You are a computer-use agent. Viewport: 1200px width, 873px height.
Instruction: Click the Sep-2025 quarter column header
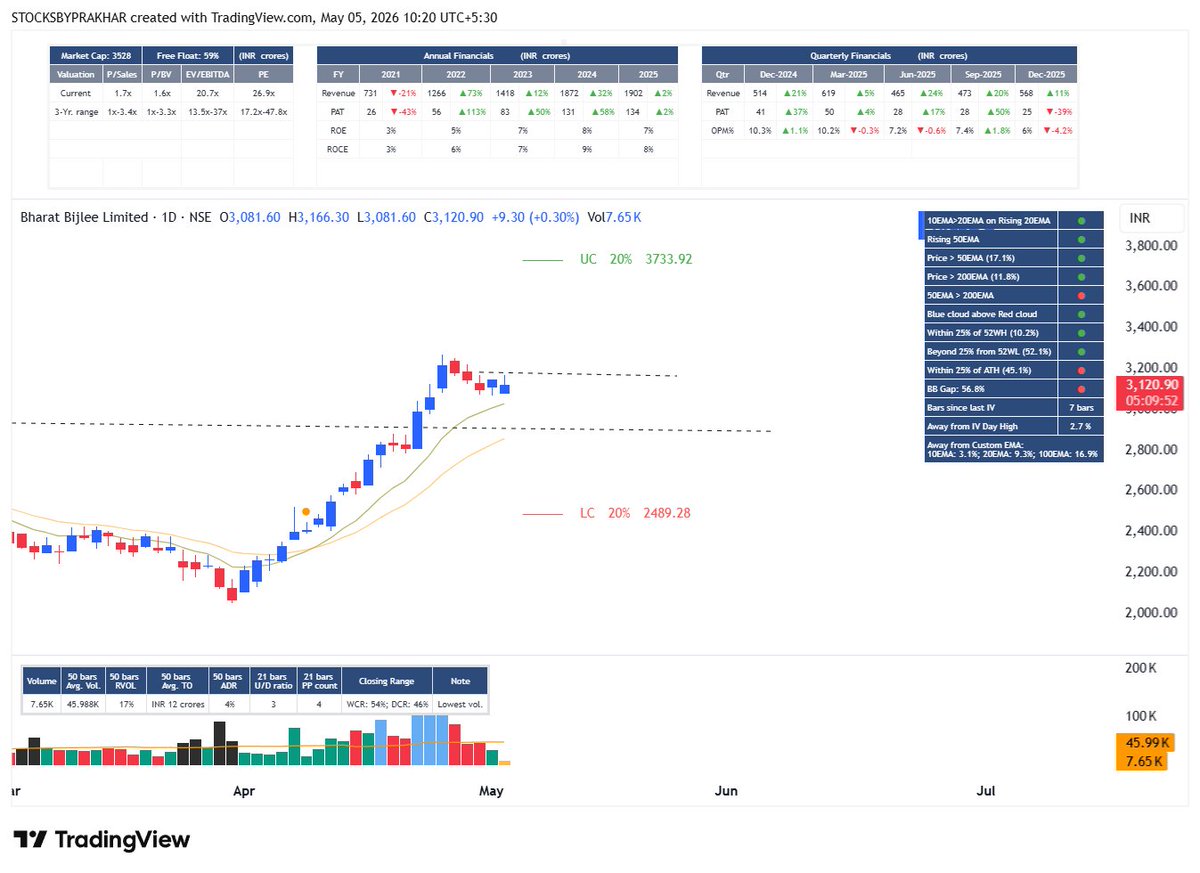pos(981,74)
